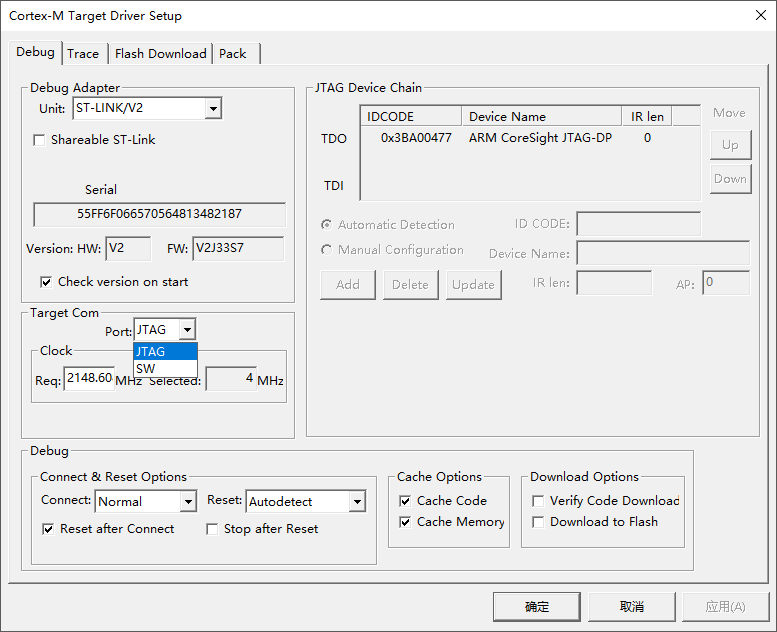Click the Req clock frequency field

click(89, 379)
